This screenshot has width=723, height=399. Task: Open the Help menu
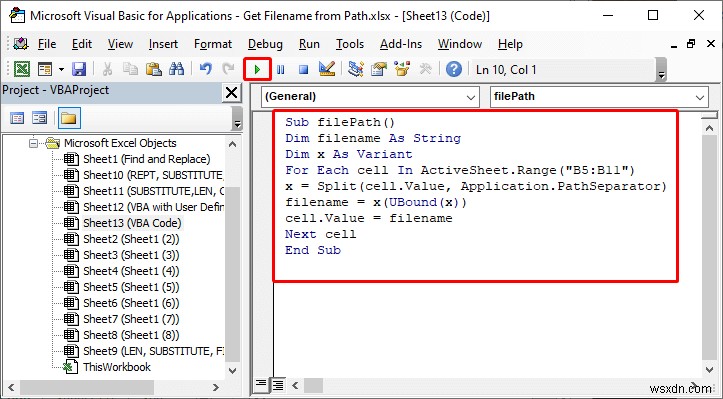[x=510, y=44]
